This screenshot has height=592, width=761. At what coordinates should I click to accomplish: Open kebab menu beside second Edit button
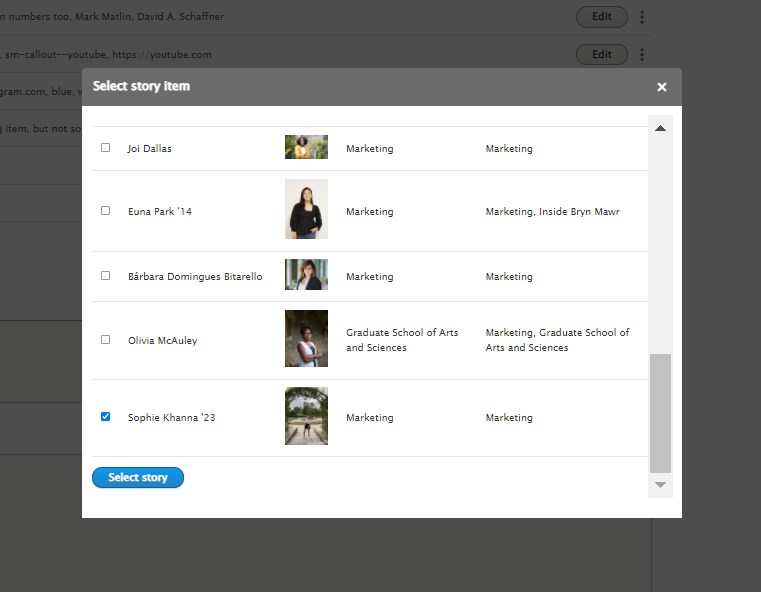[x=642, y=54]
